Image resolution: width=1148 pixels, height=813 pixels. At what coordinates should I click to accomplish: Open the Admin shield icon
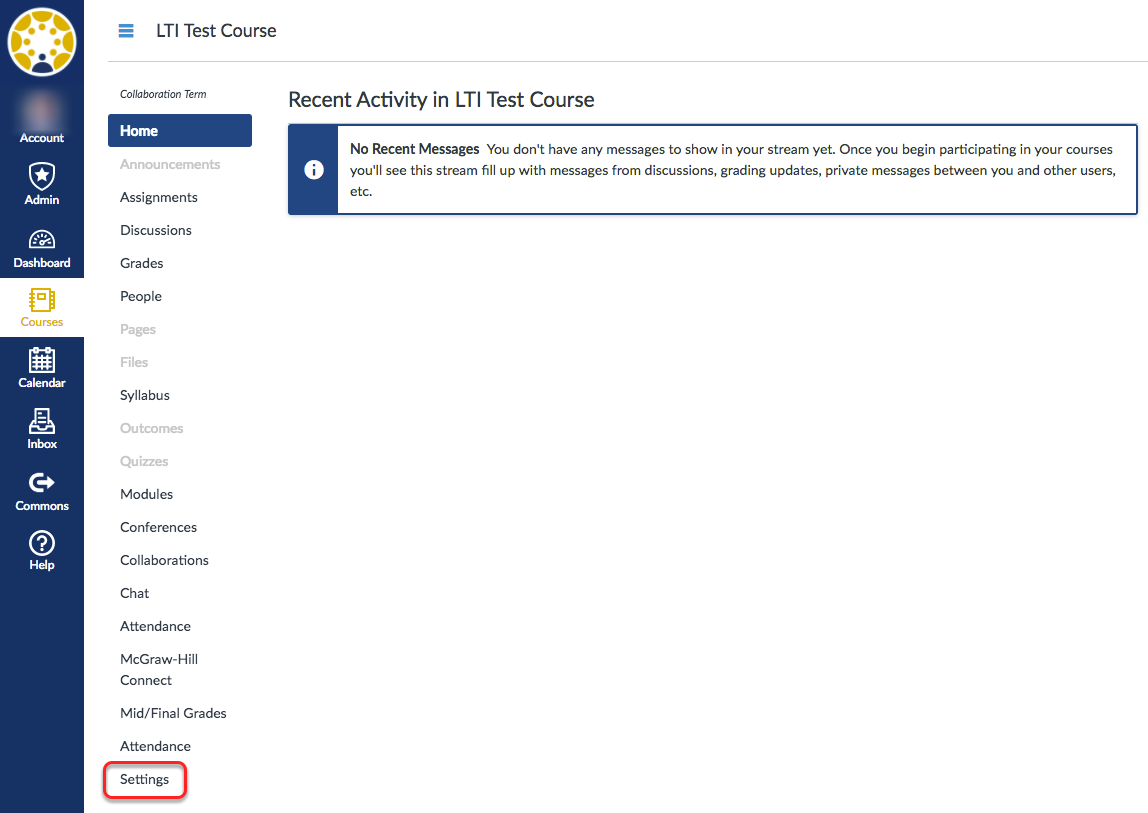click(42, 177)
